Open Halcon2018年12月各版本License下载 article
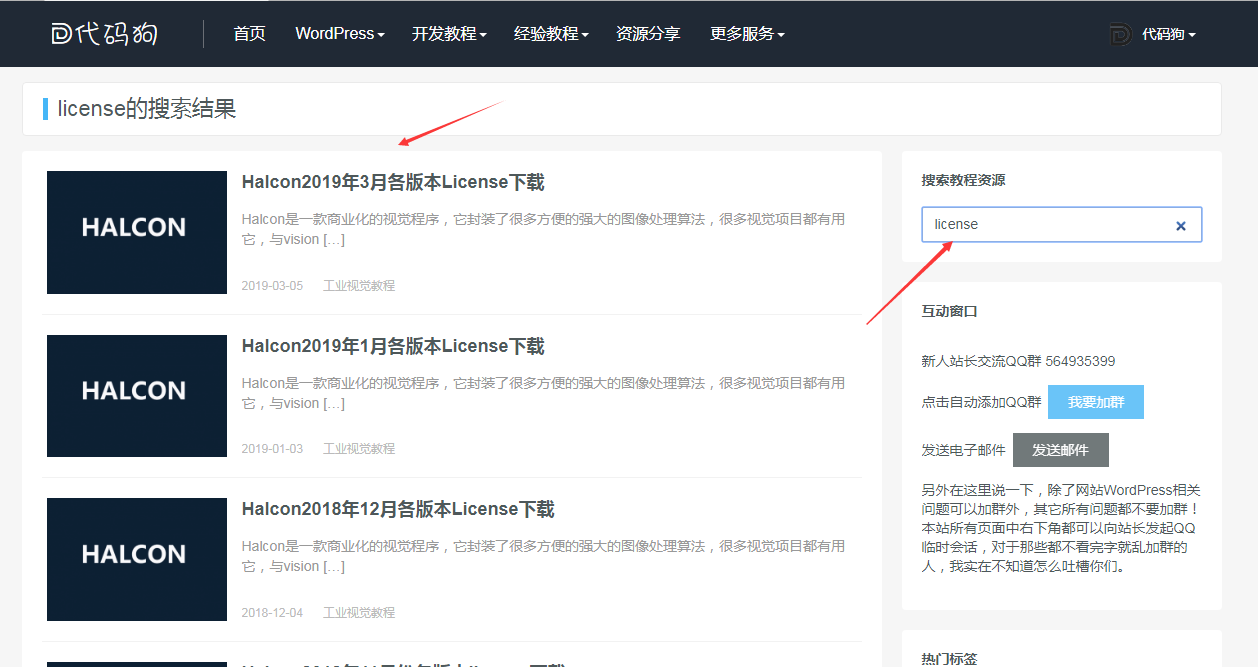 pyautogui.click(x=398, y=510)
